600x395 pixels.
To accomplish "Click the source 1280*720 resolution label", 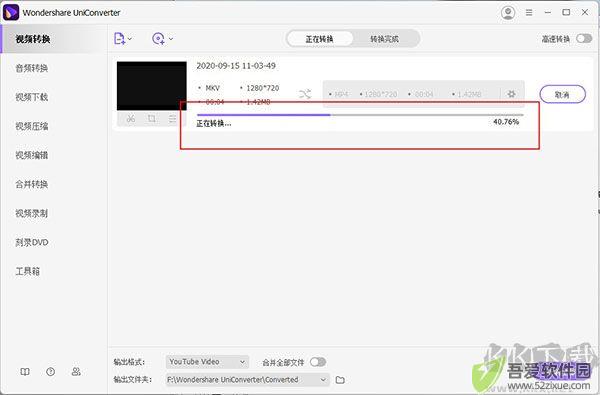I will click(x=262, y=88).
